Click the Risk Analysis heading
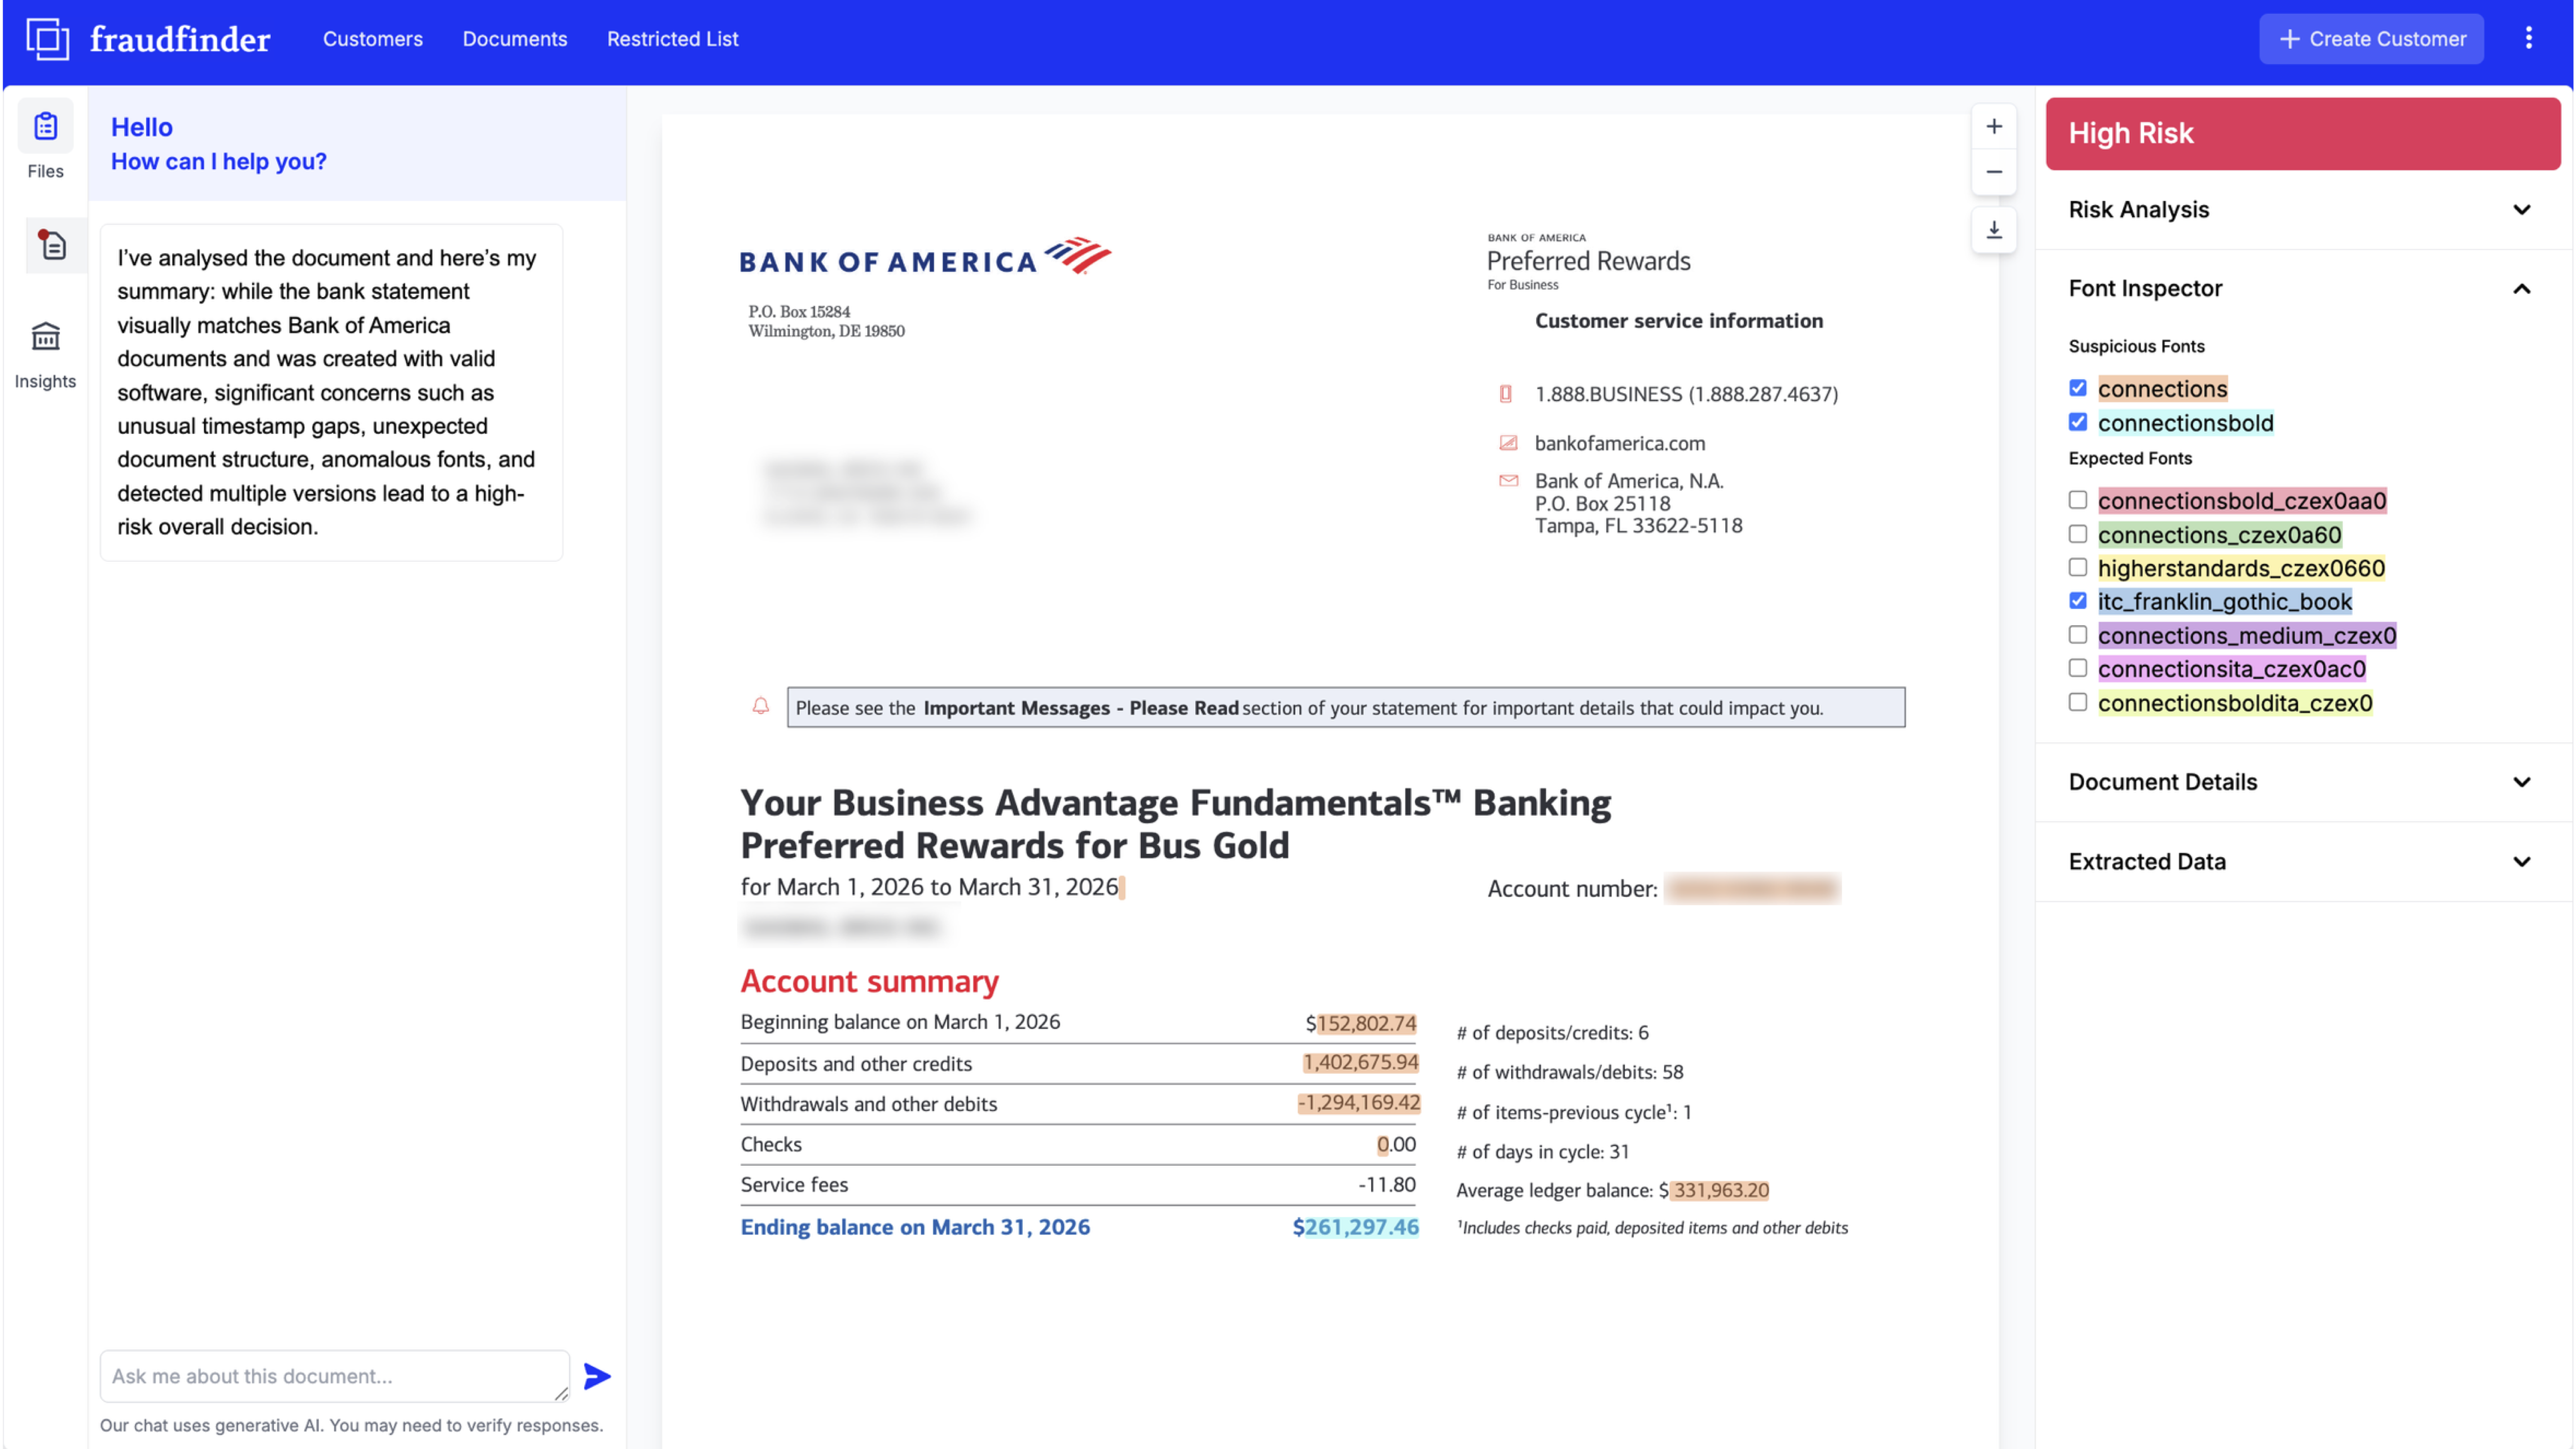The height and width of the screenshot is (1449, 2576). pyautogui.click(x=2138, y=210)
